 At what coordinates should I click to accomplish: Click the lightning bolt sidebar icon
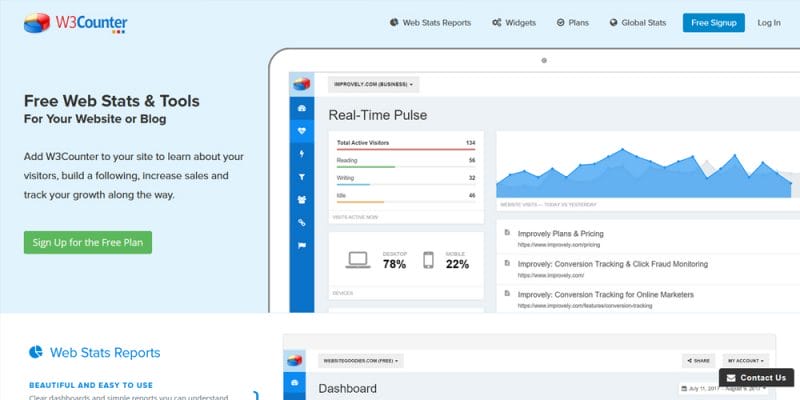[302, 154]
